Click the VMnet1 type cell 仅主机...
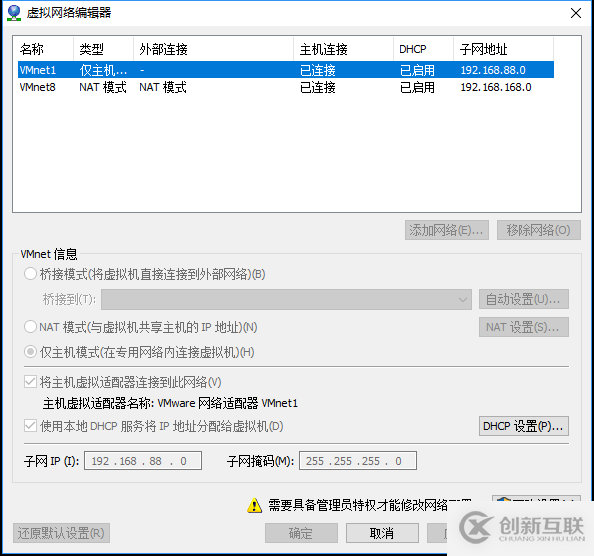 [x=103, y=70]
